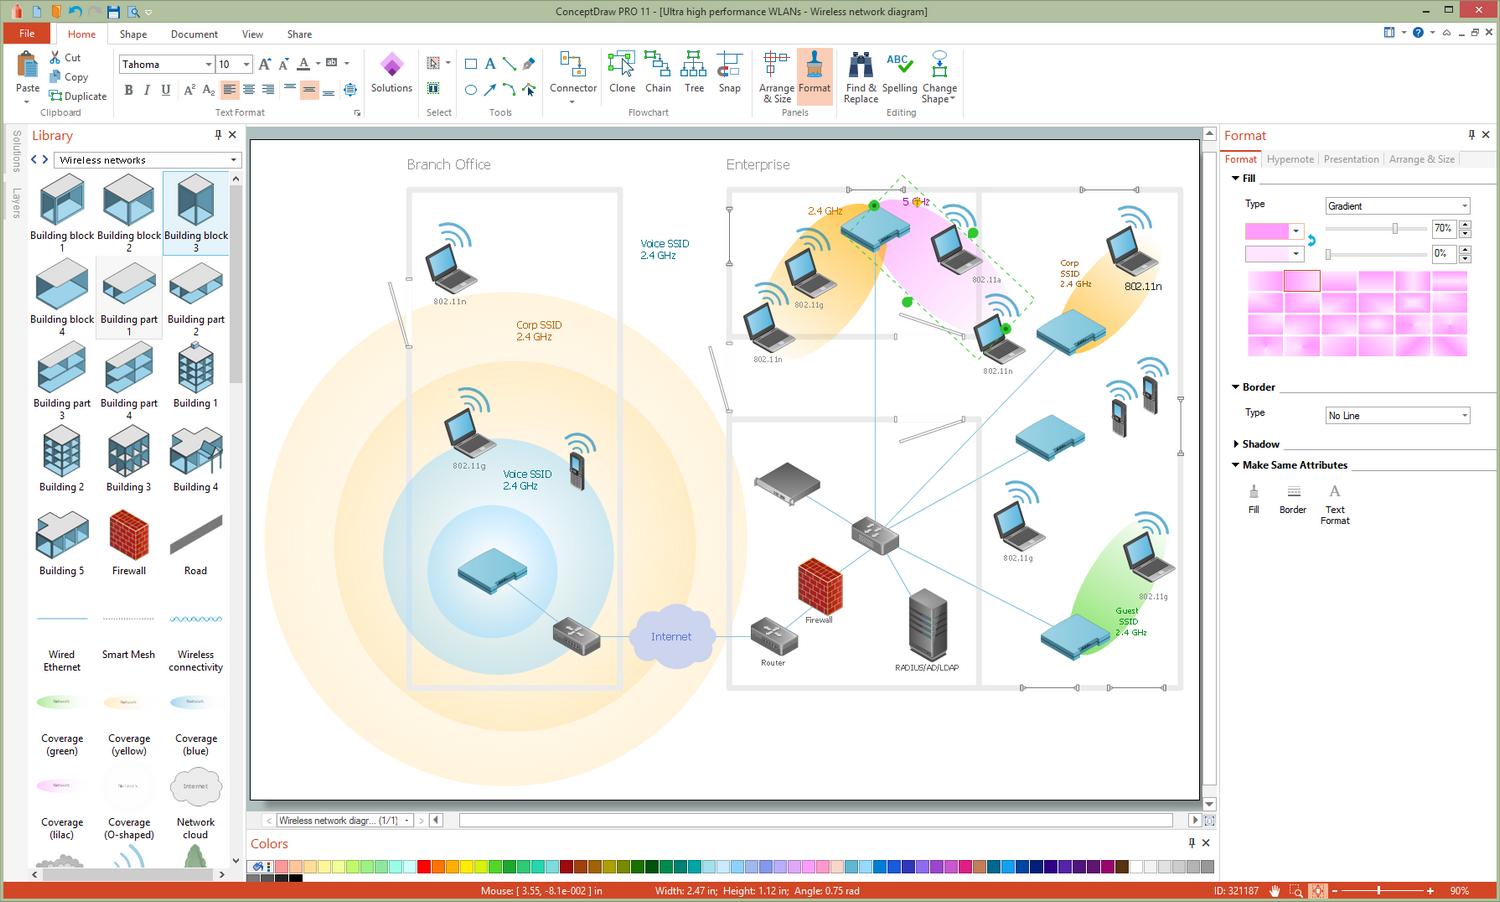The height and width of the screenshot is (902, 1500).
Task: Switch to the Document ribbon tab
Action: (194, 34)
